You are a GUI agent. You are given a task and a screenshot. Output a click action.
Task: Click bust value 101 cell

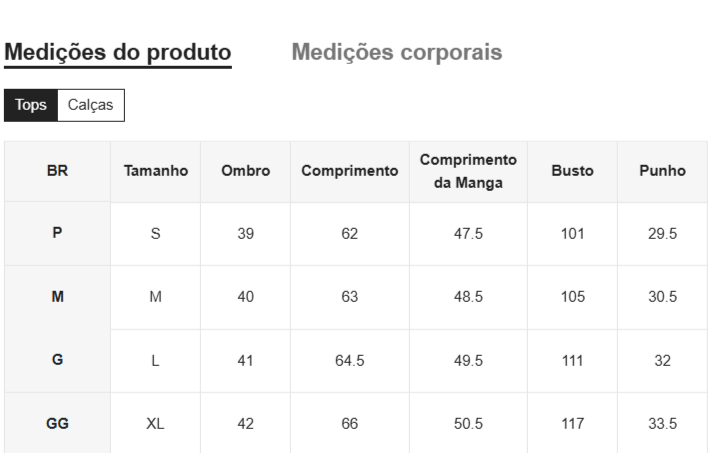pos(572,234)
